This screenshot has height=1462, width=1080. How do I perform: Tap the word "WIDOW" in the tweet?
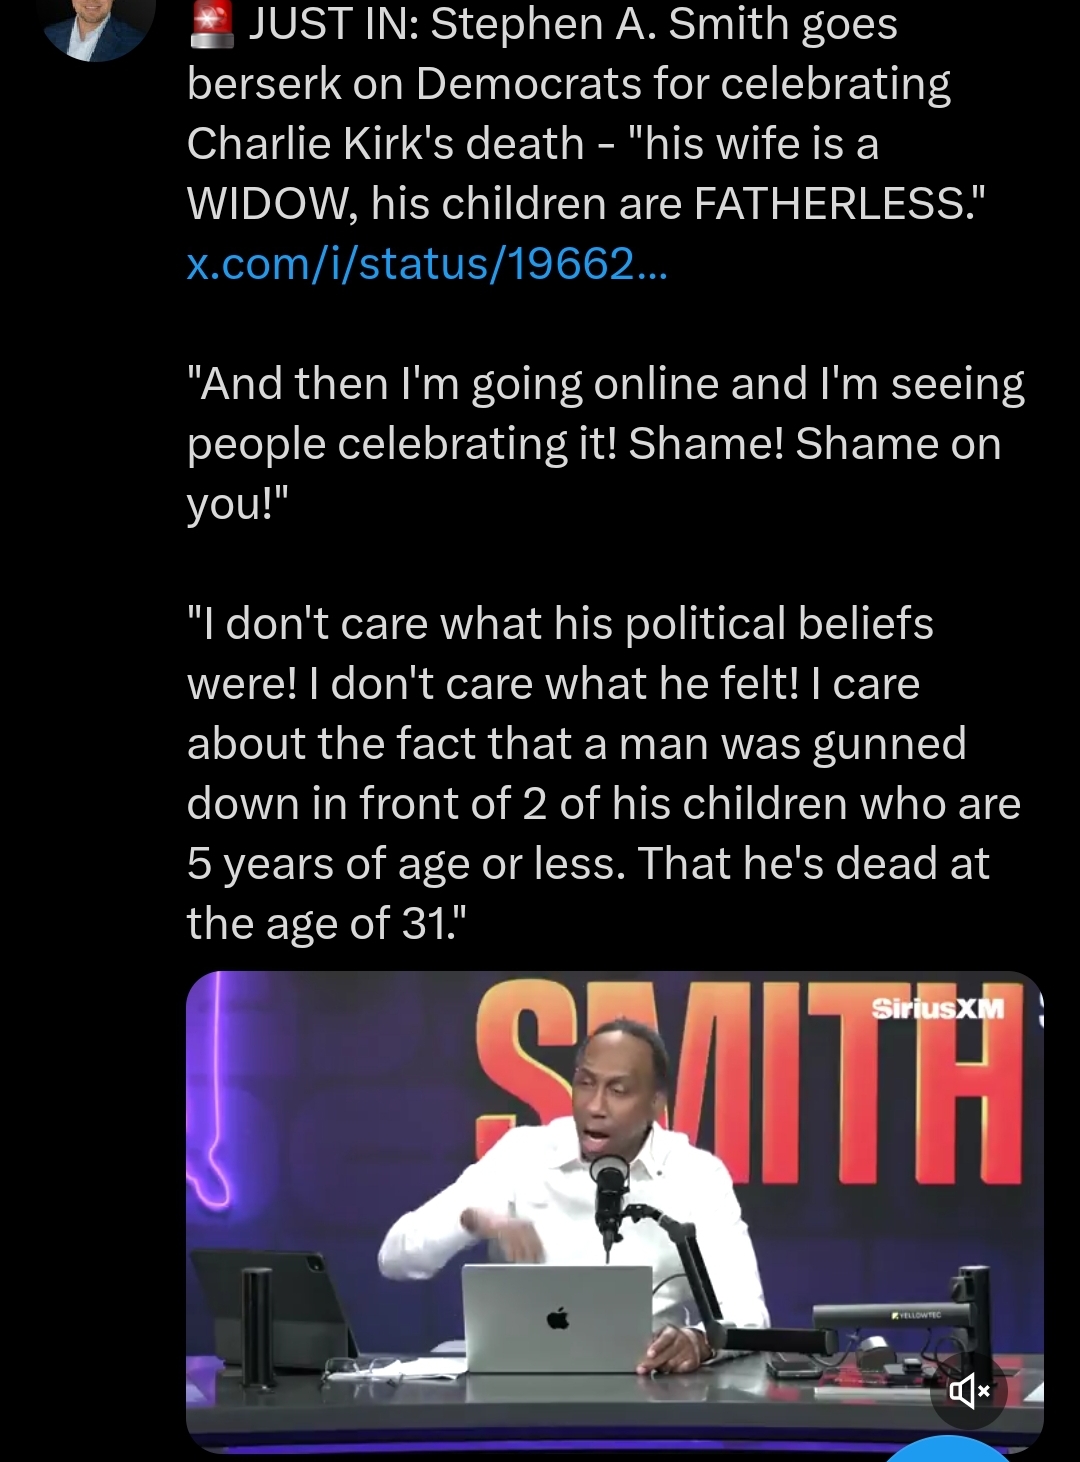coord(268,204)
